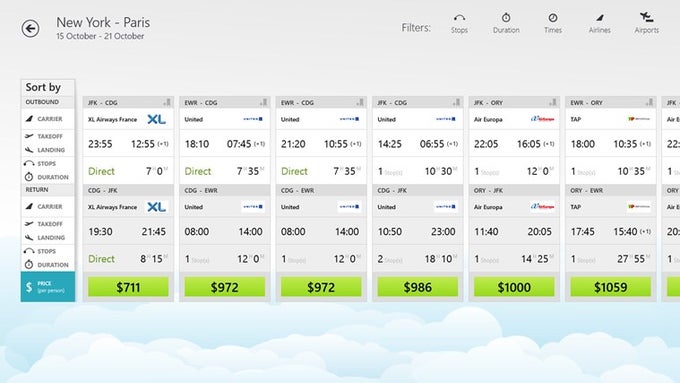This screenshot has height=383, width=680.
Task: Select the $1059 TAP flight
Action: click(611, 287)
